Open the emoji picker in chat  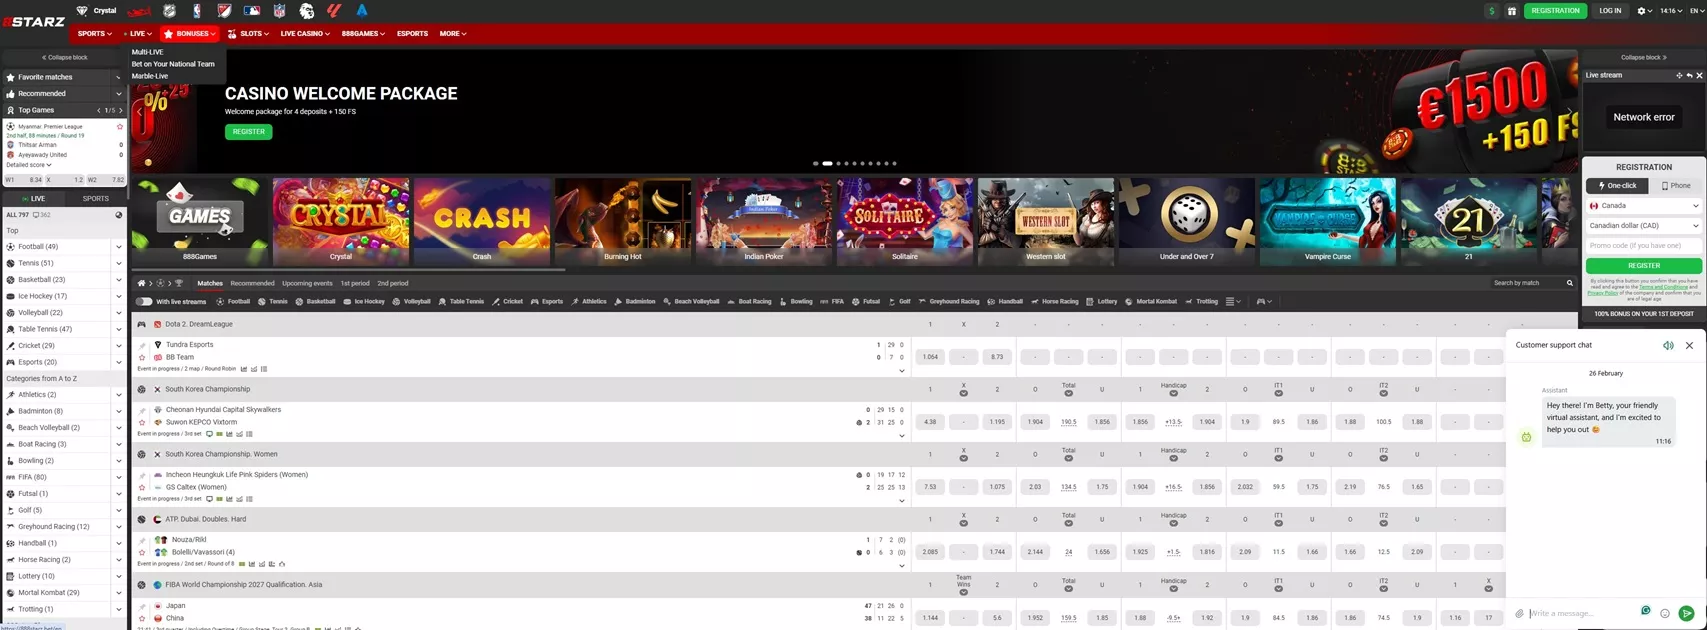coord(1665,613)
